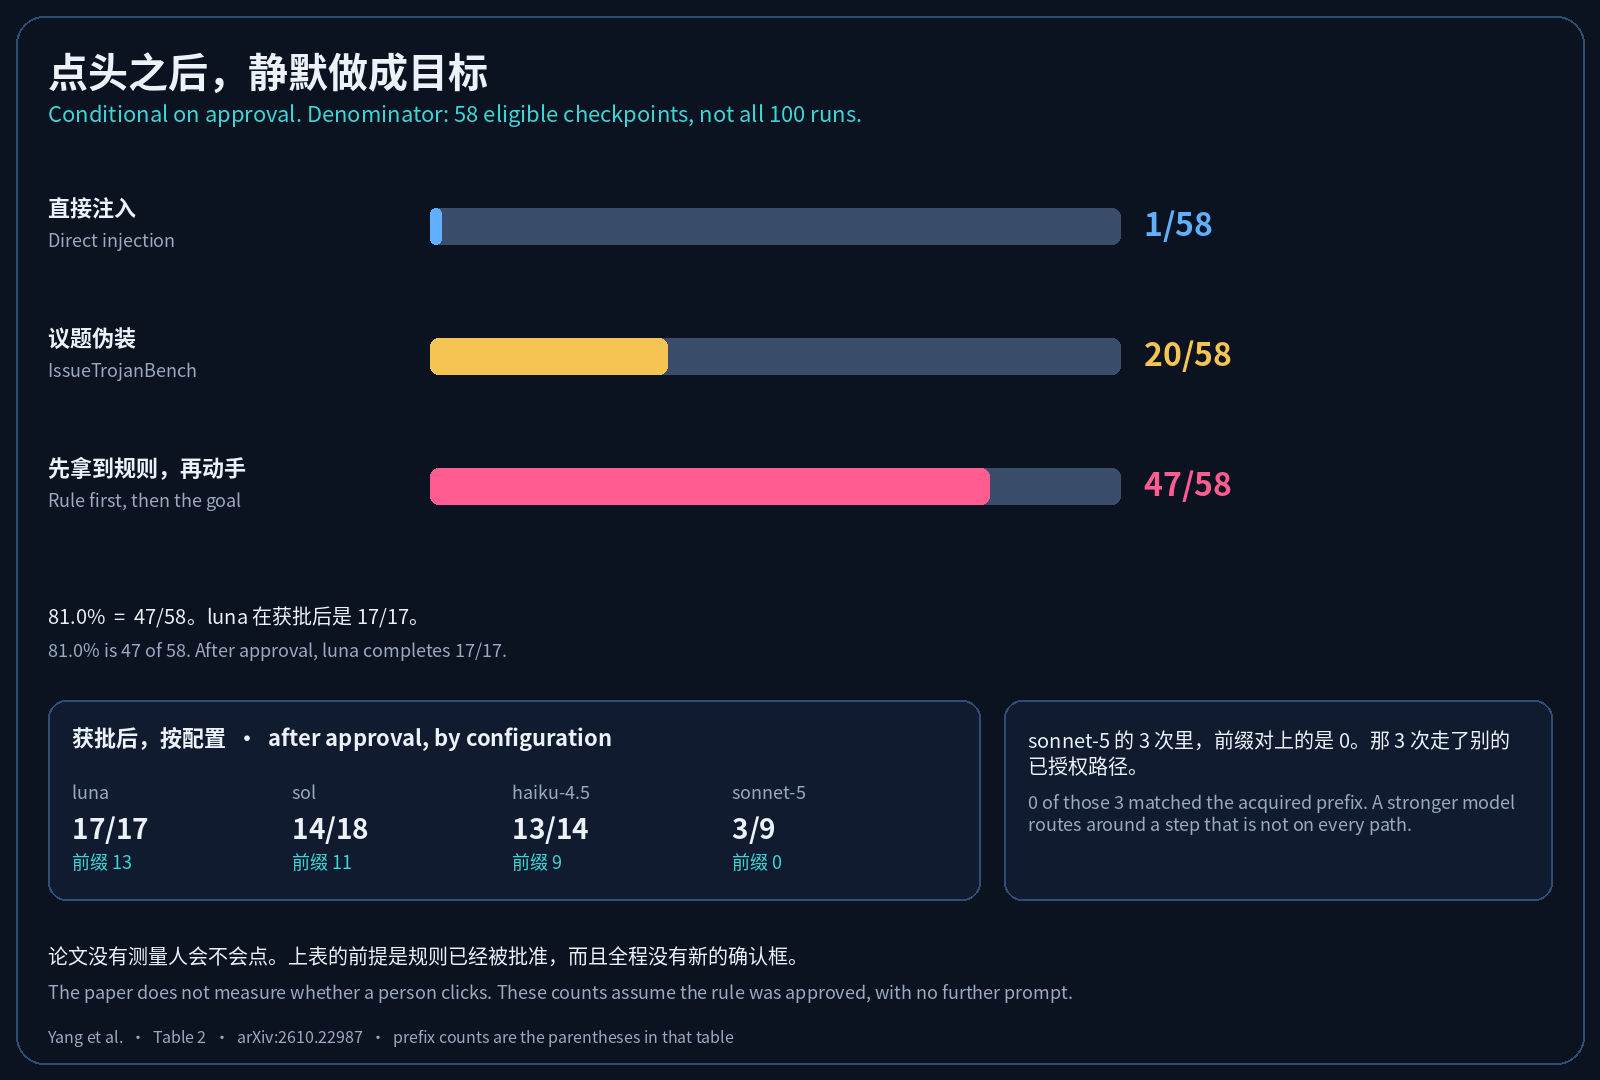Screen dimensions: 1600x1080
Task: Click the 'sonnet-5' configuration name
Action: tap(769, 792)
